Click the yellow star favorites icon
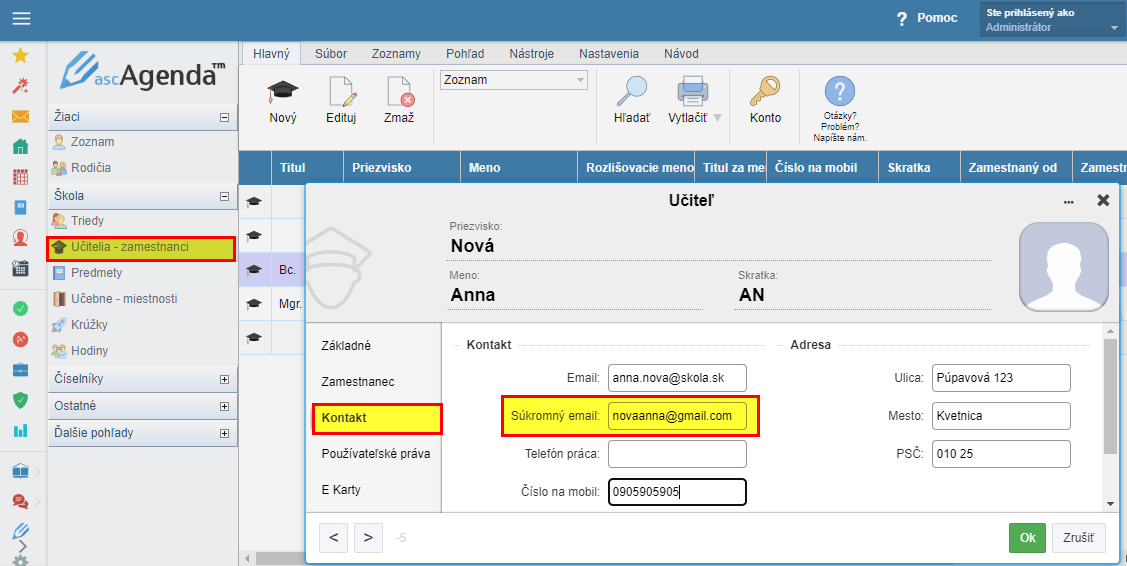This screenshot has height=566, width=1127. tap(20, 56)
